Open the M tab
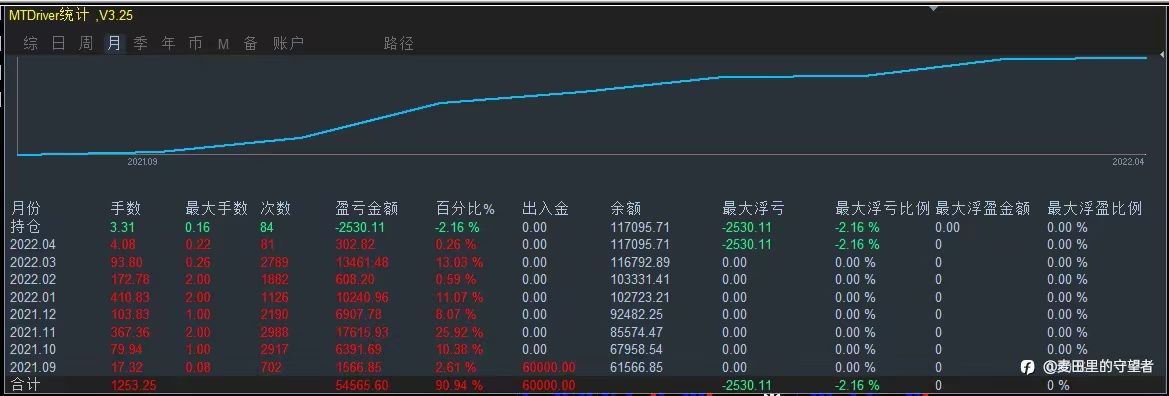 [x=223, y=44]
